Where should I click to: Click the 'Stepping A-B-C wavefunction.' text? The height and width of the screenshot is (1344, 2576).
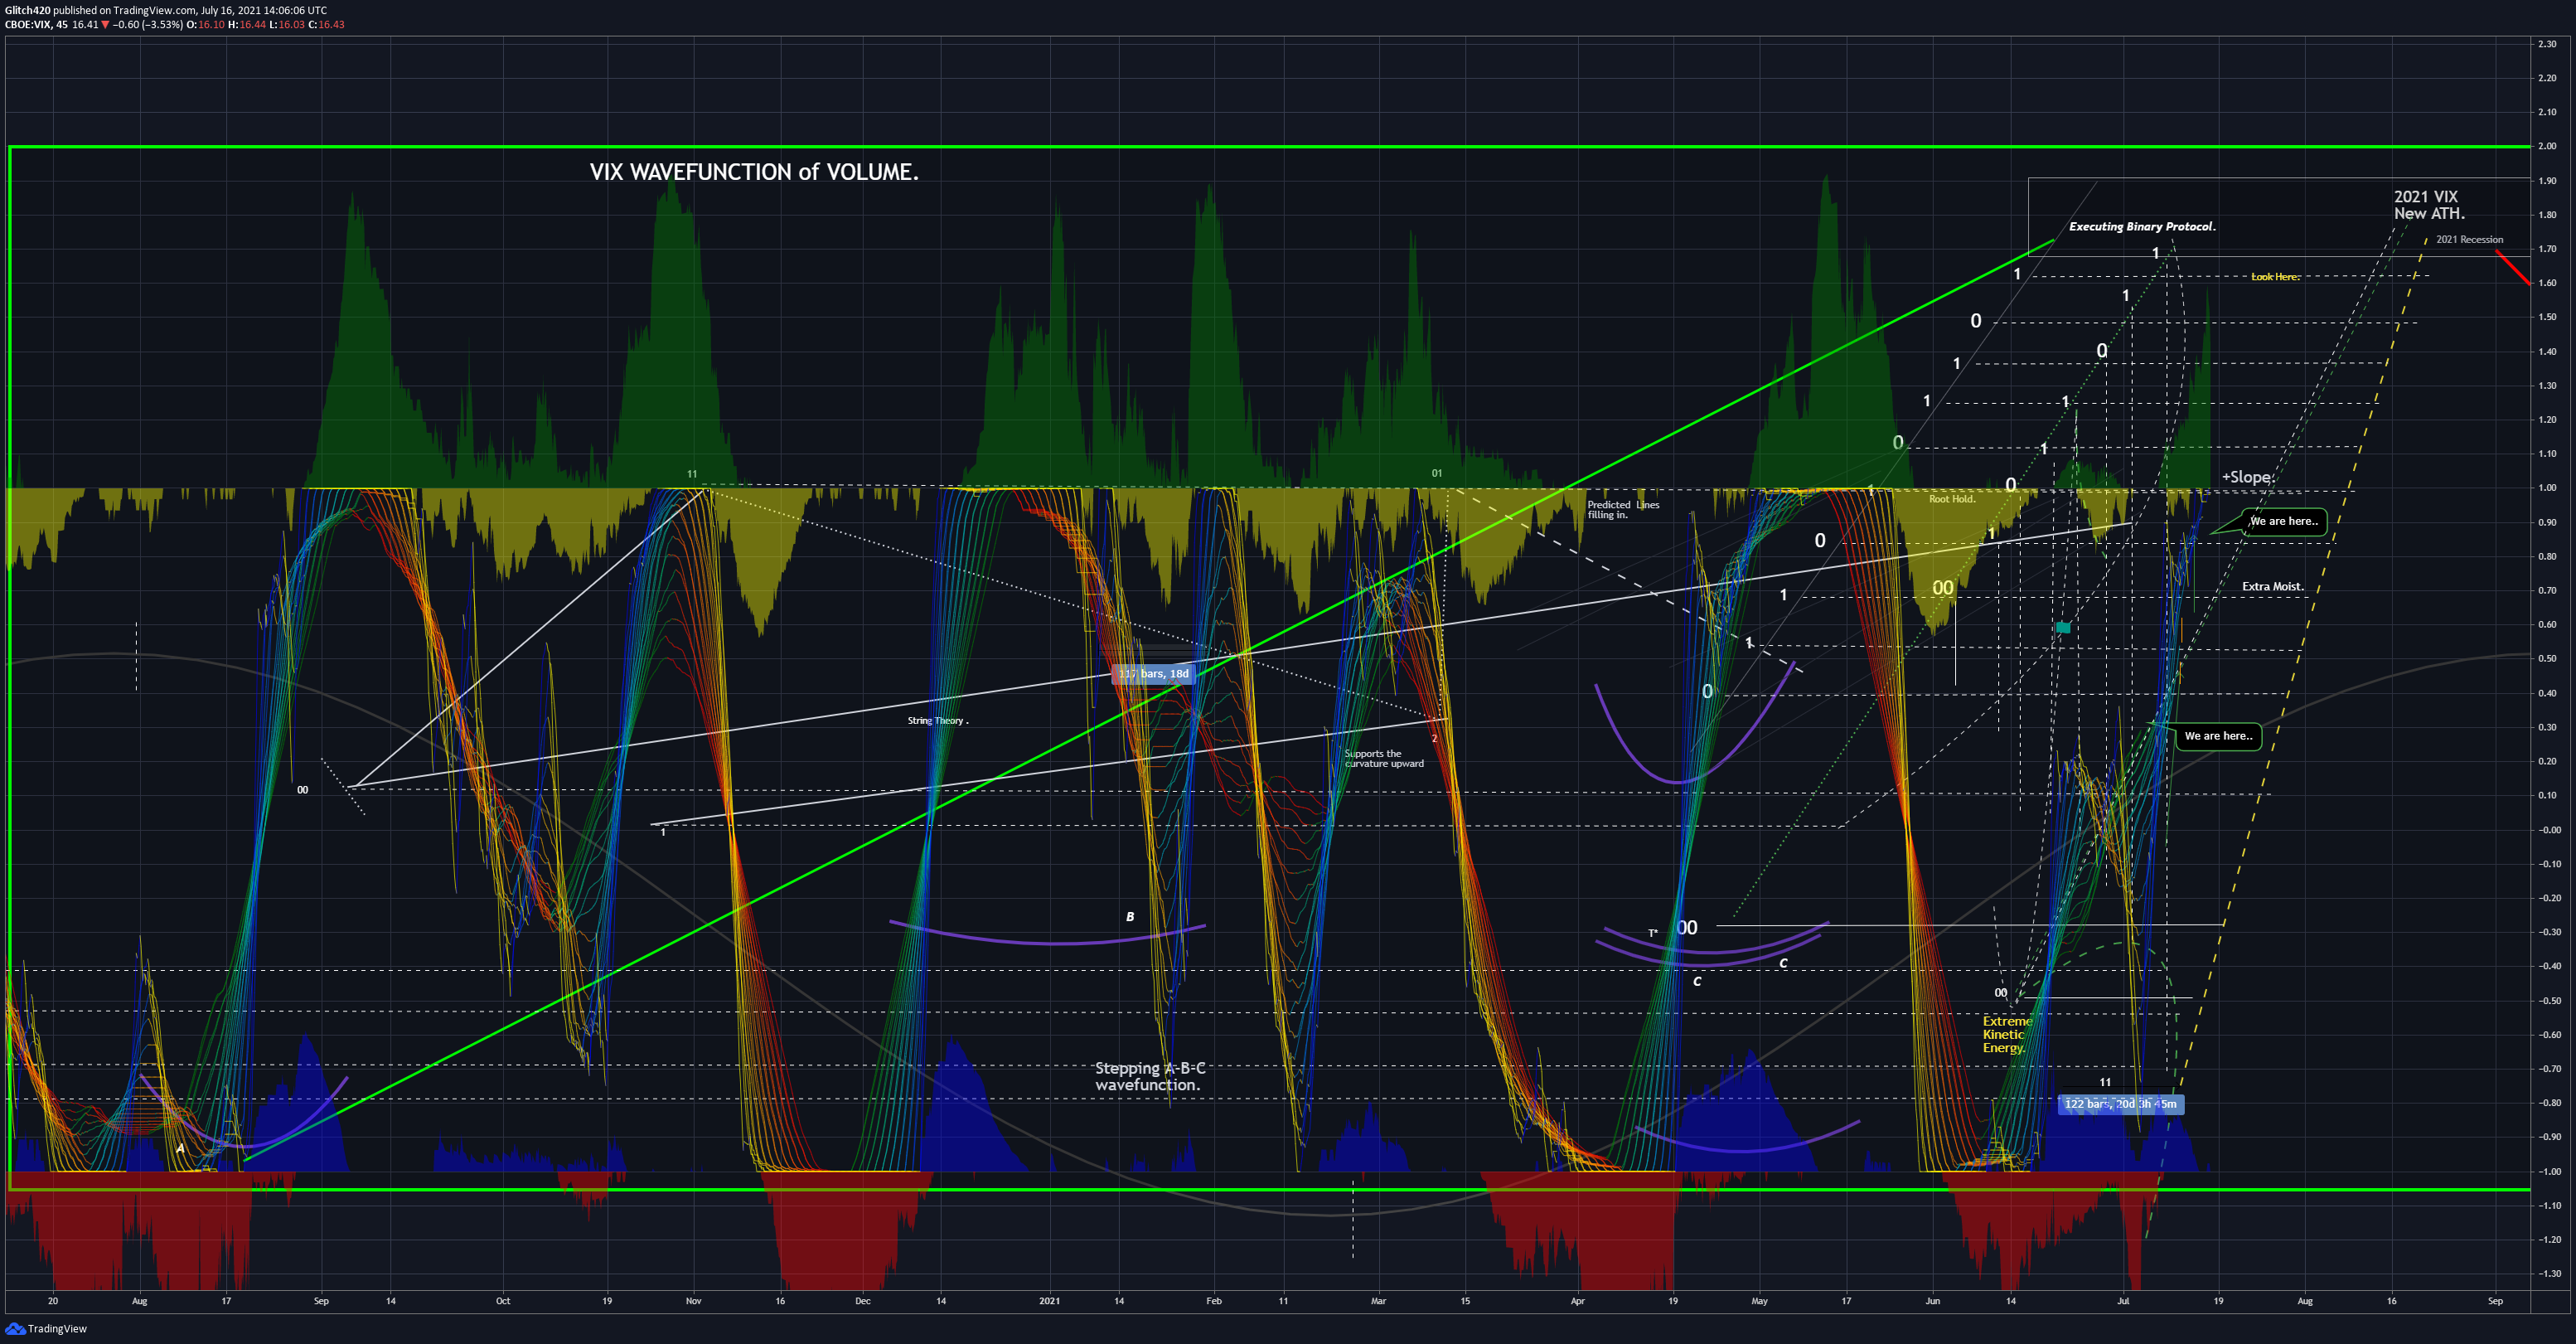tap(1150, 1077)
